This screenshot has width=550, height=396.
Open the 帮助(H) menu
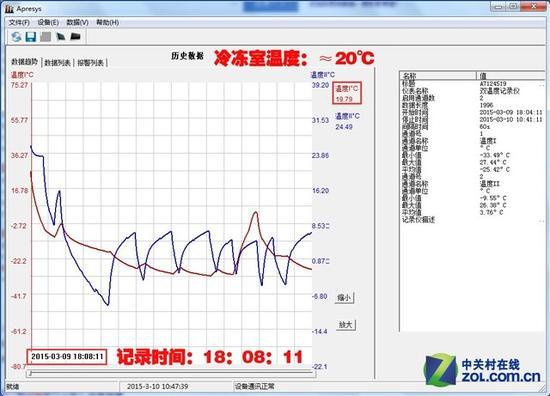click(107, 22)
